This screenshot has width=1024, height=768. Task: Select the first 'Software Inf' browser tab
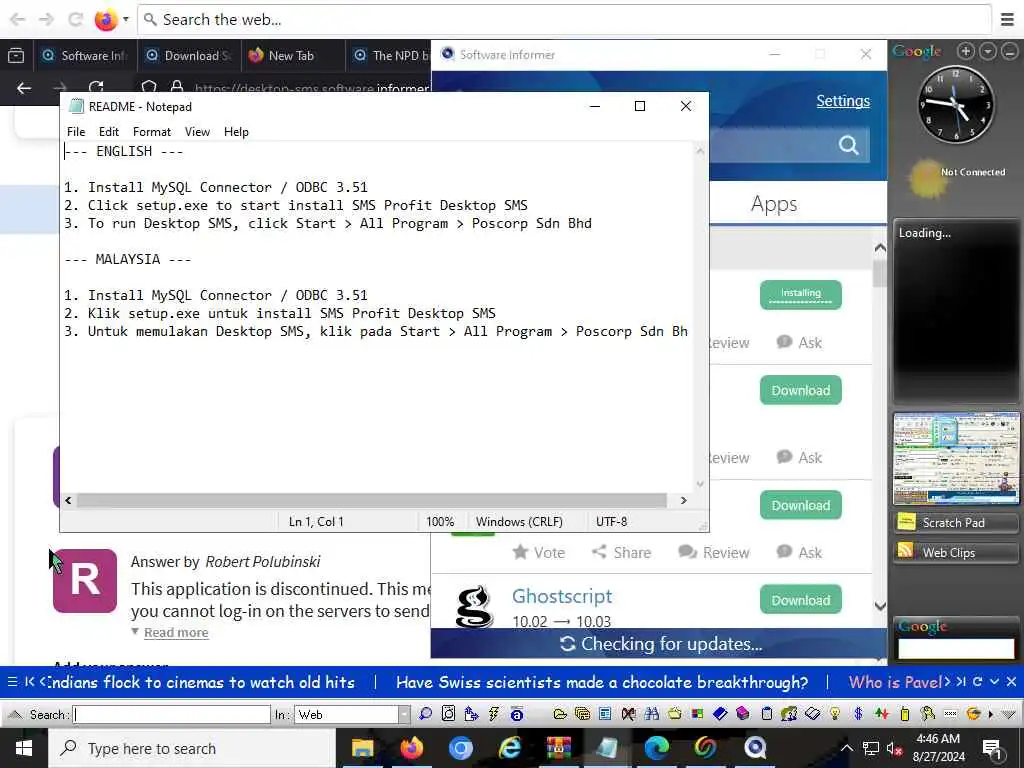(85, 56)
